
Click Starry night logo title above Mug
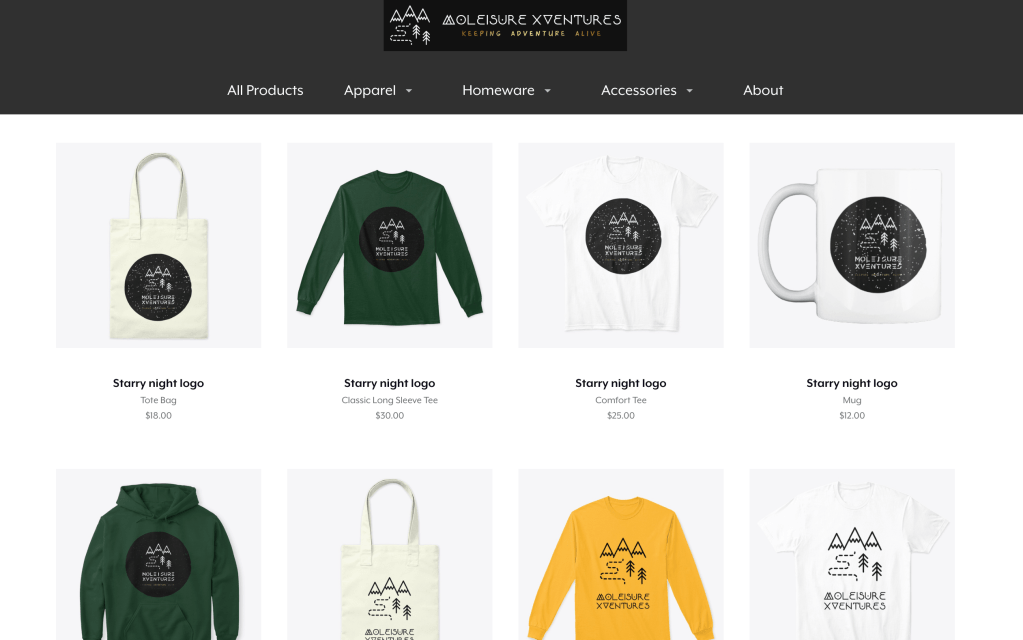[852, 383]
